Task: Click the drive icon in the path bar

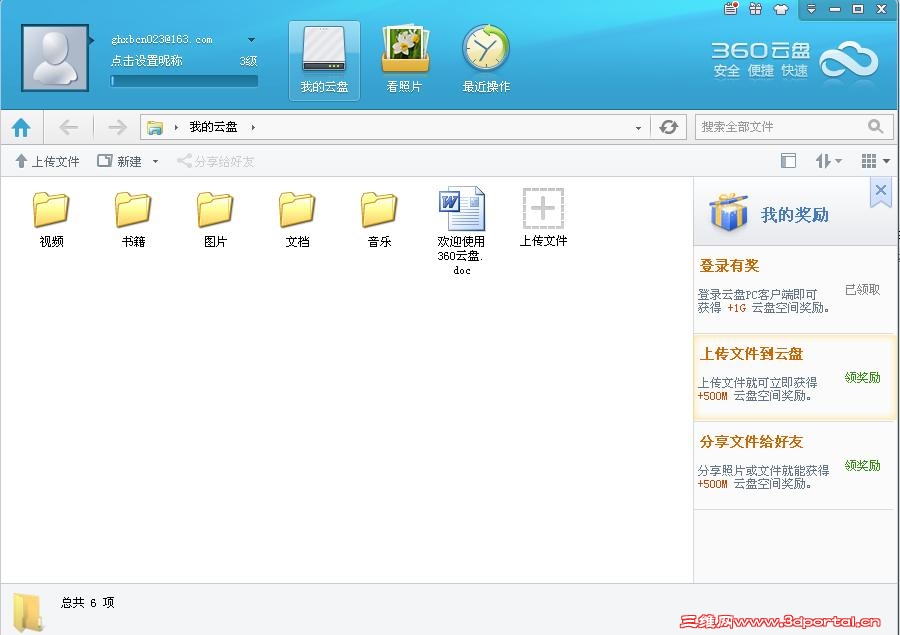Action: click(154, 127)
